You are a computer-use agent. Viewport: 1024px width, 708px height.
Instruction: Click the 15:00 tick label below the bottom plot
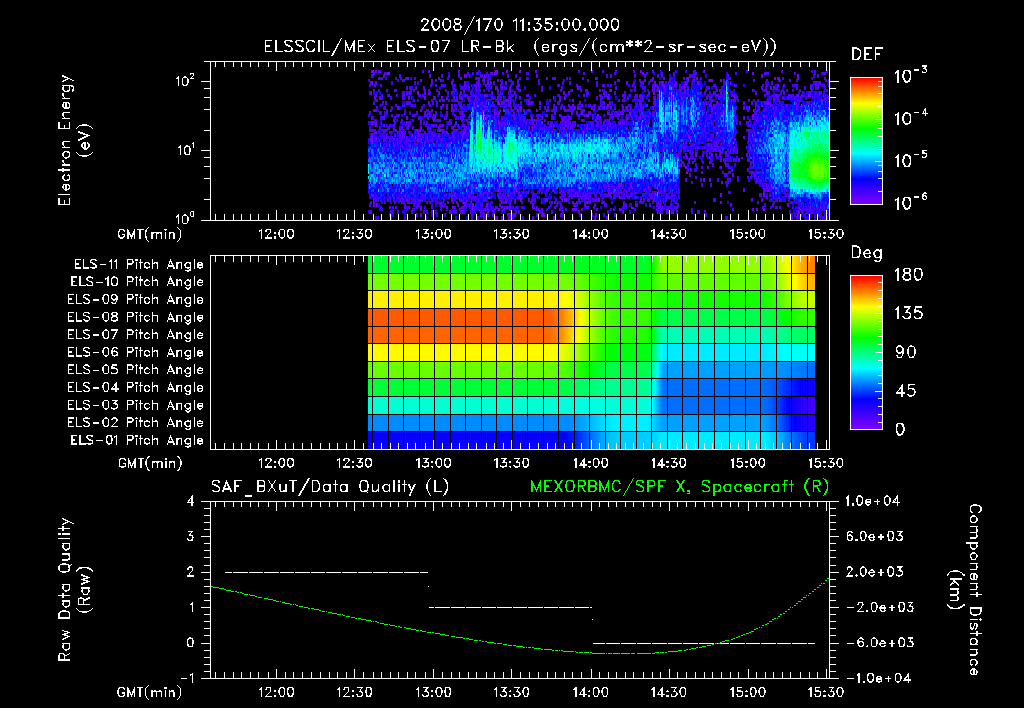point(748,692)
